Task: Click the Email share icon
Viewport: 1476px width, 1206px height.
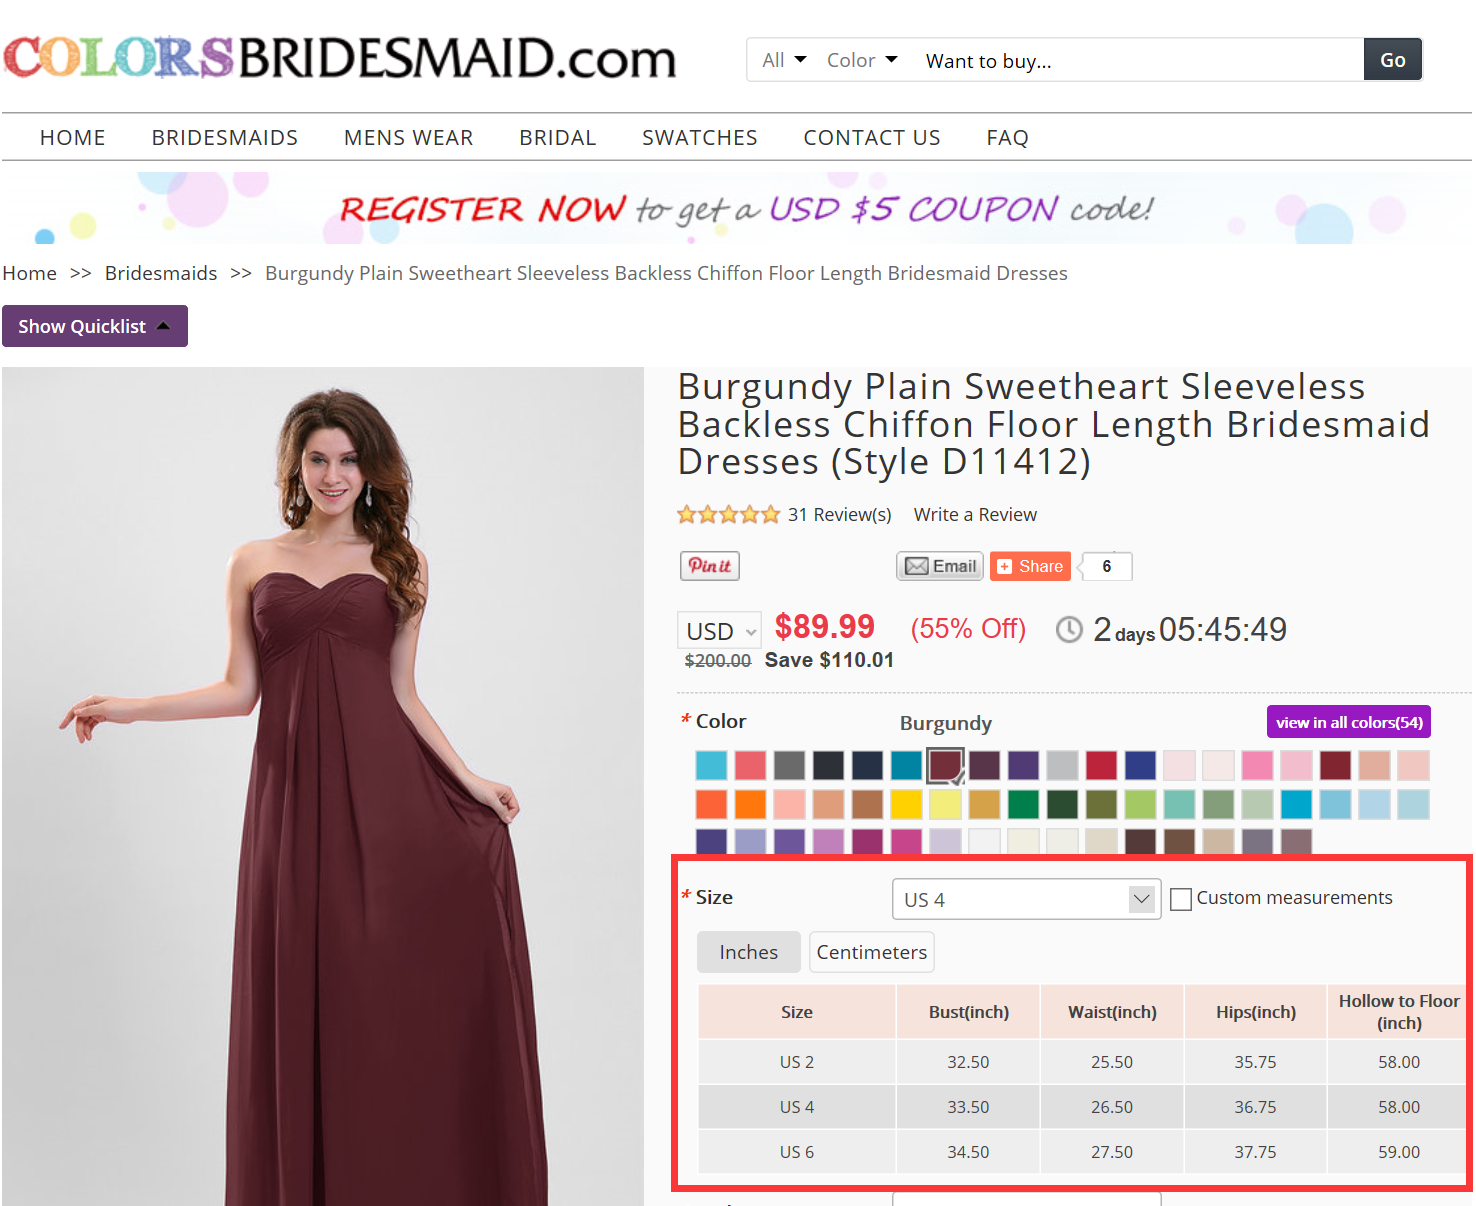Action: 940,566
